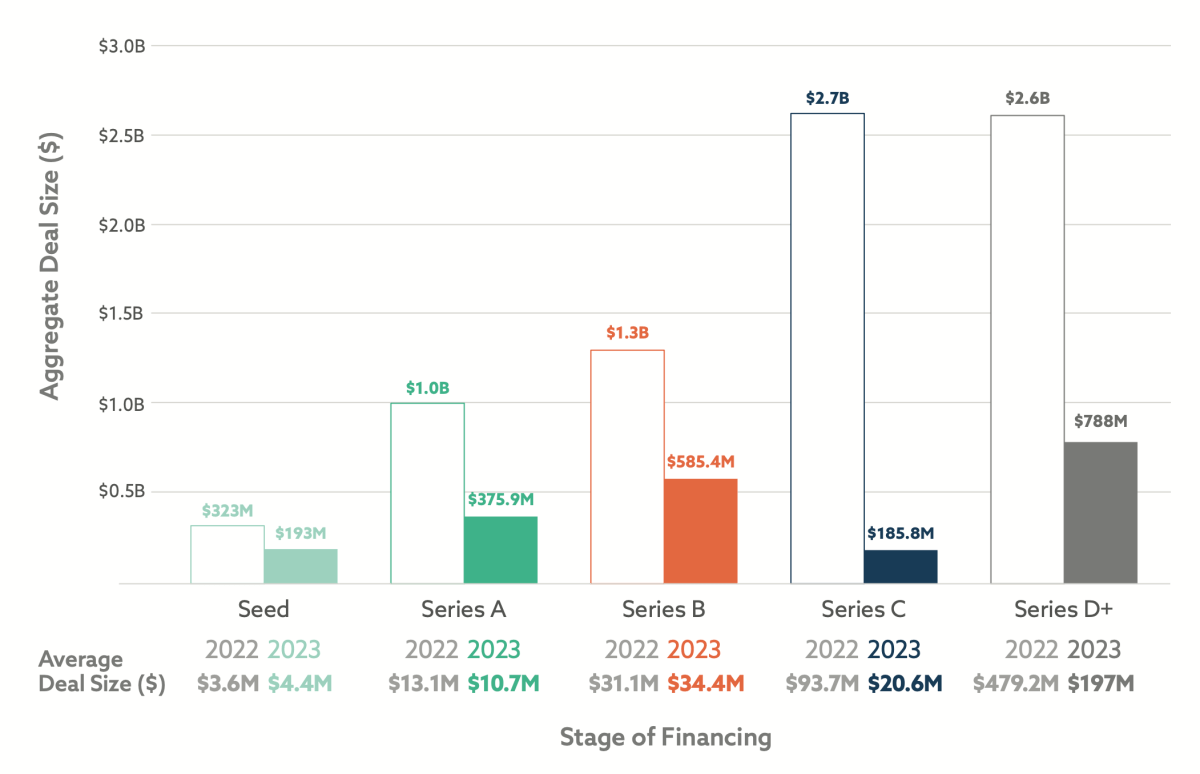Click the navy Series C 2023 bar

tap(901, 567)
